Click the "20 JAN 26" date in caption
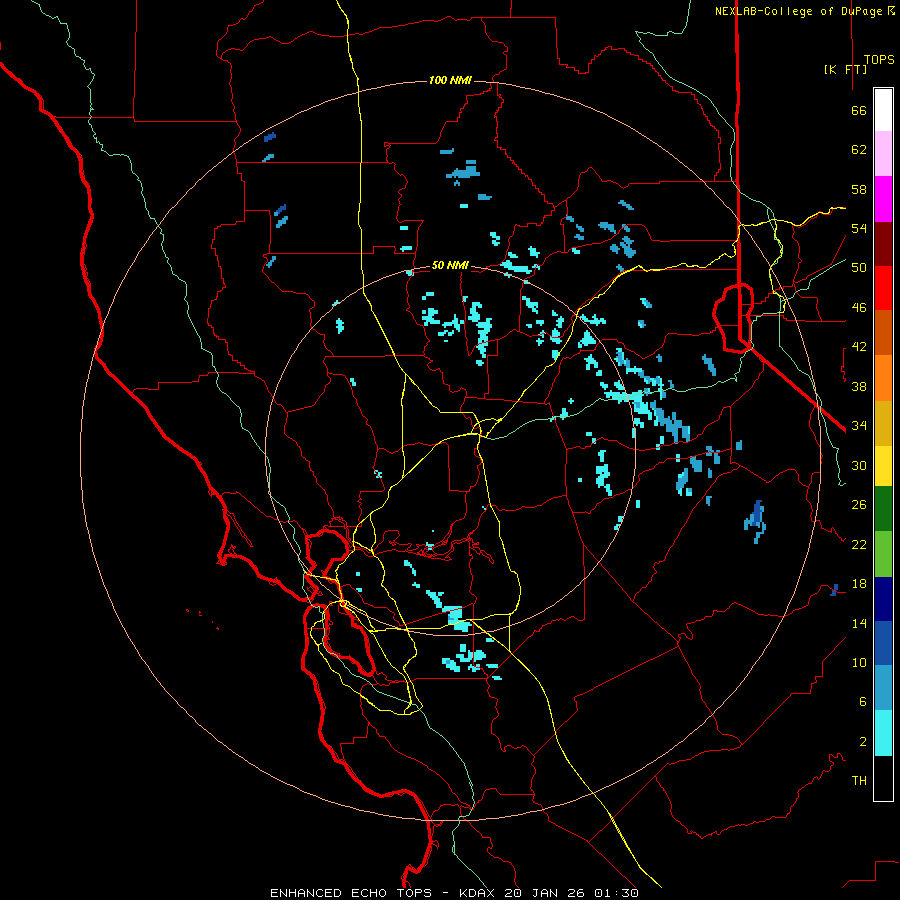This screenshot has height=900, width=900. point(546,893)
